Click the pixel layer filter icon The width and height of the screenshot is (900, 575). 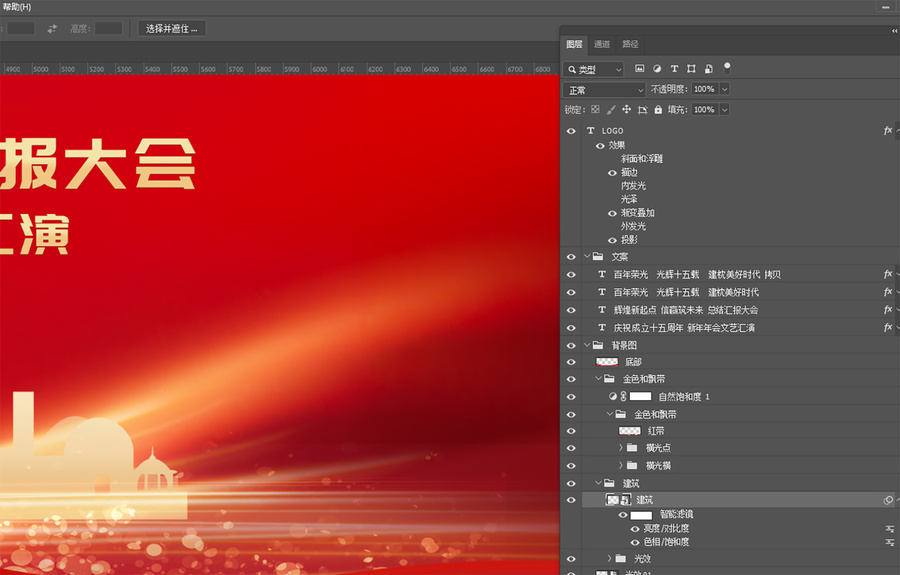[x=639, y=69]
